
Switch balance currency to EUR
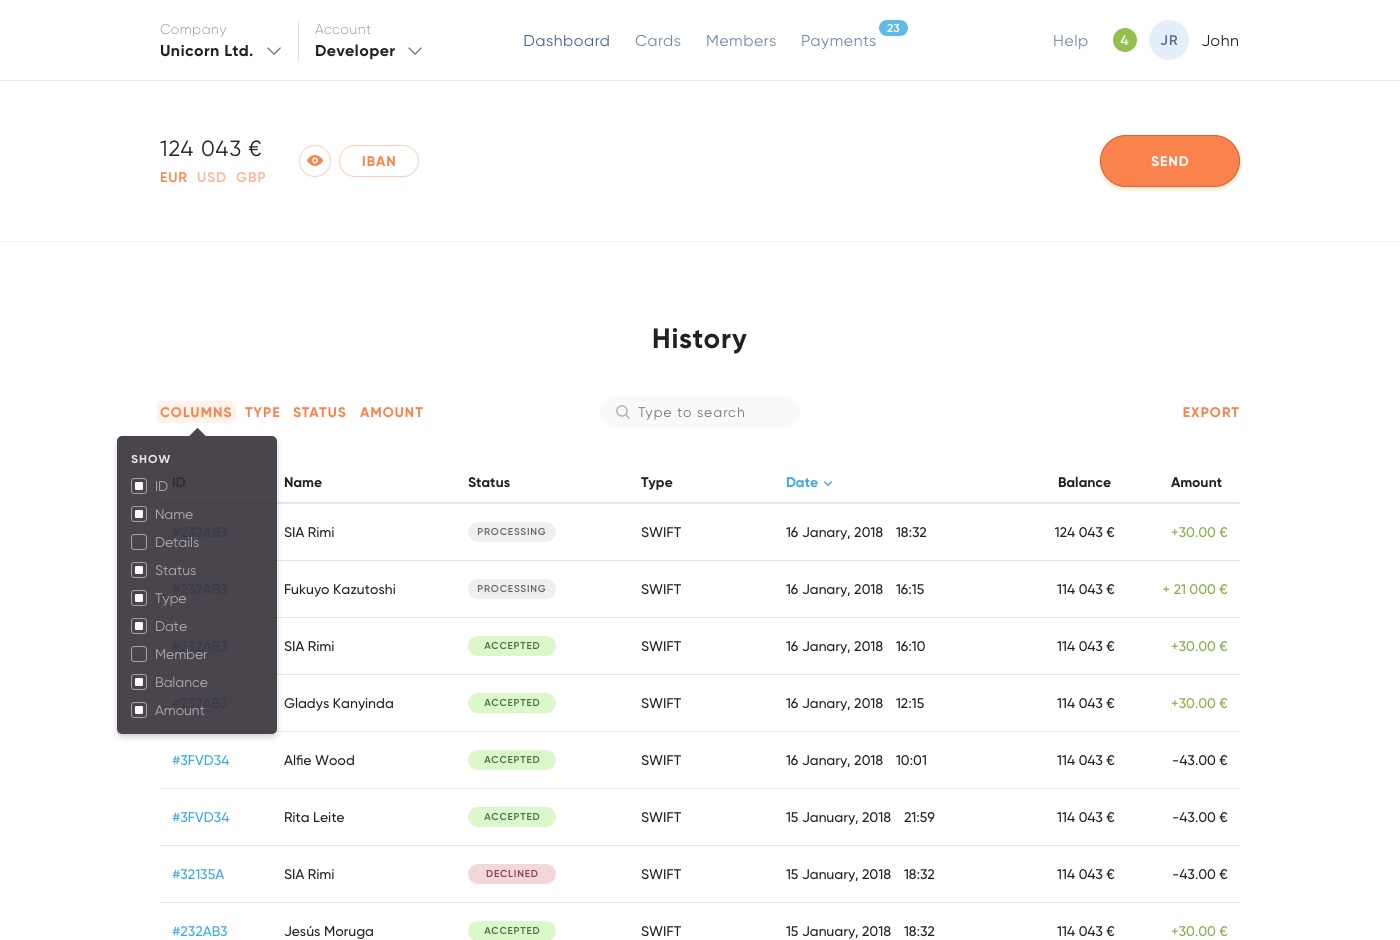click(173, 177)
